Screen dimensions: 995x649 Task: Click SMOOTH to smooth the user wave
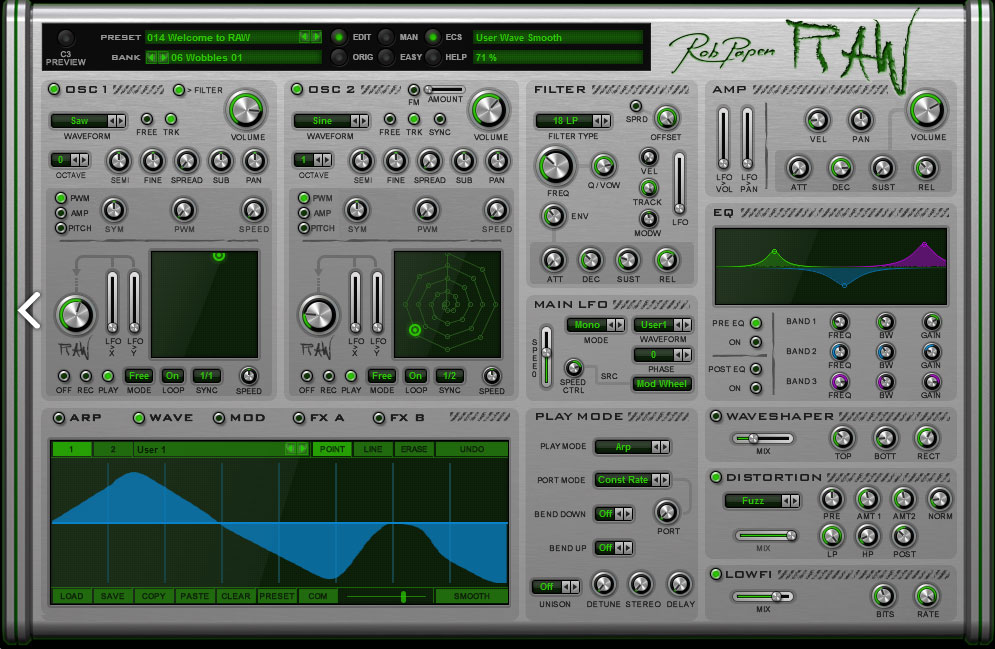click(x=471, y=596)
